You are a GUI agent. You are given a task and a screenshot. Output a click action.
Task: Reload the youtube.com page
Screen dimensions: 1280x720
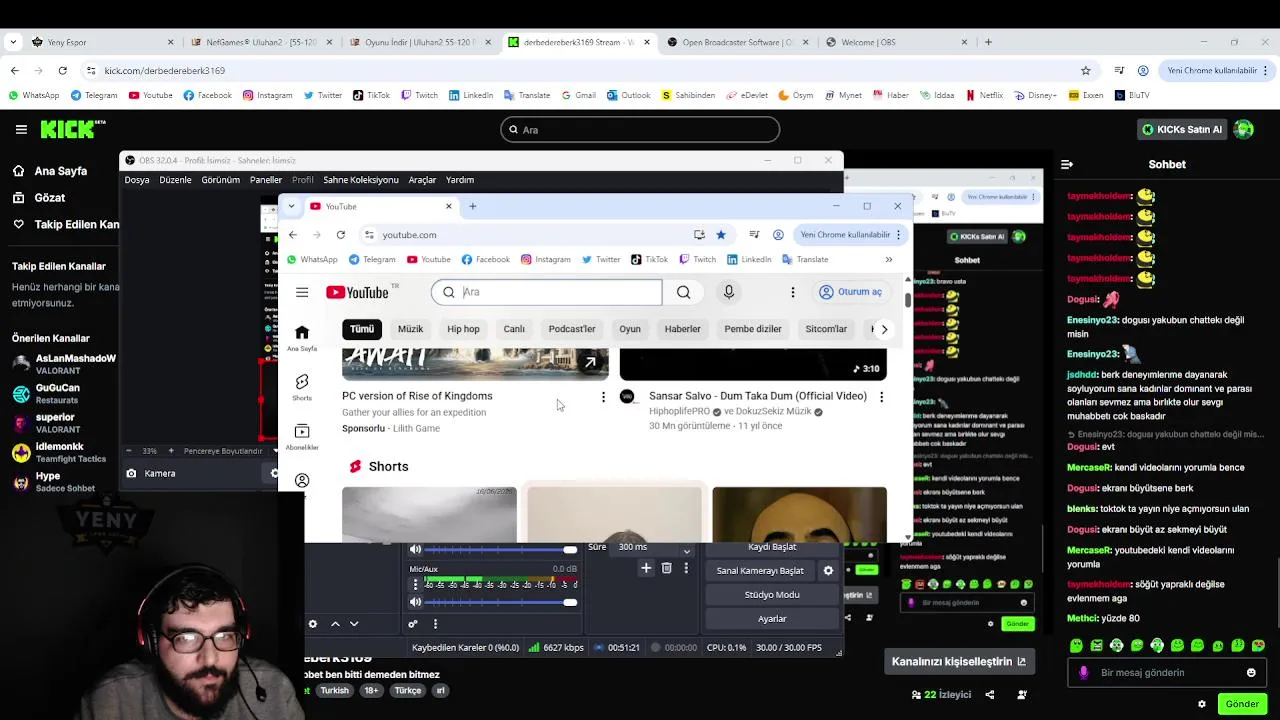click(x=341, y=234)
